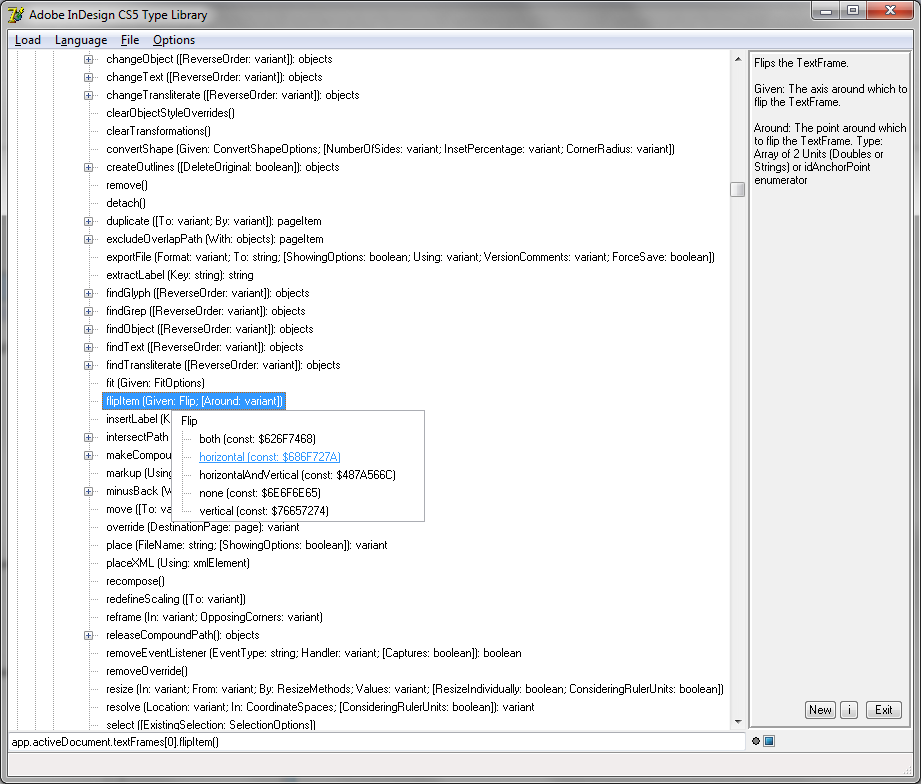This screenshot has height=784, width=921.
Task: Click the 'i' info button
Action: click(849, 710)
